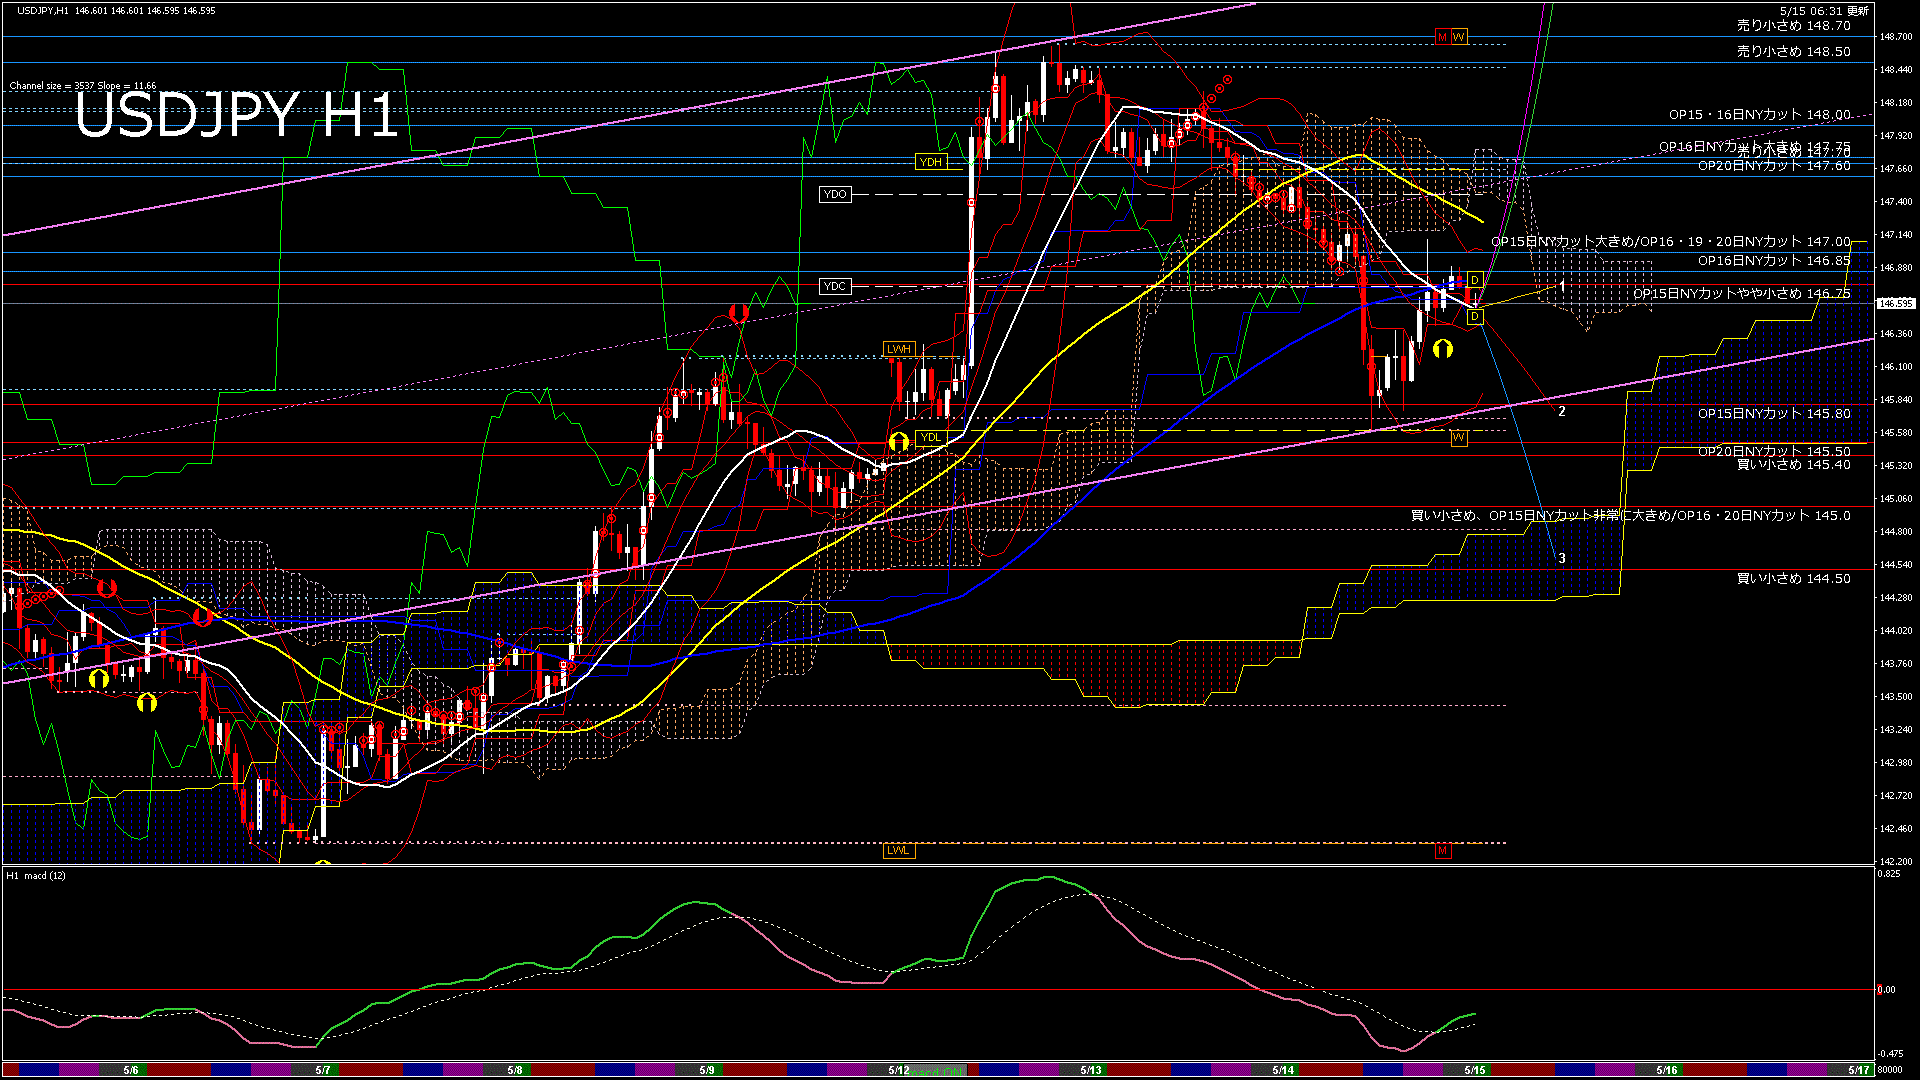This screenshot has width=1920, height=1080.
Task: Click the LWL label at chart bottom
Action: [898, 851]
